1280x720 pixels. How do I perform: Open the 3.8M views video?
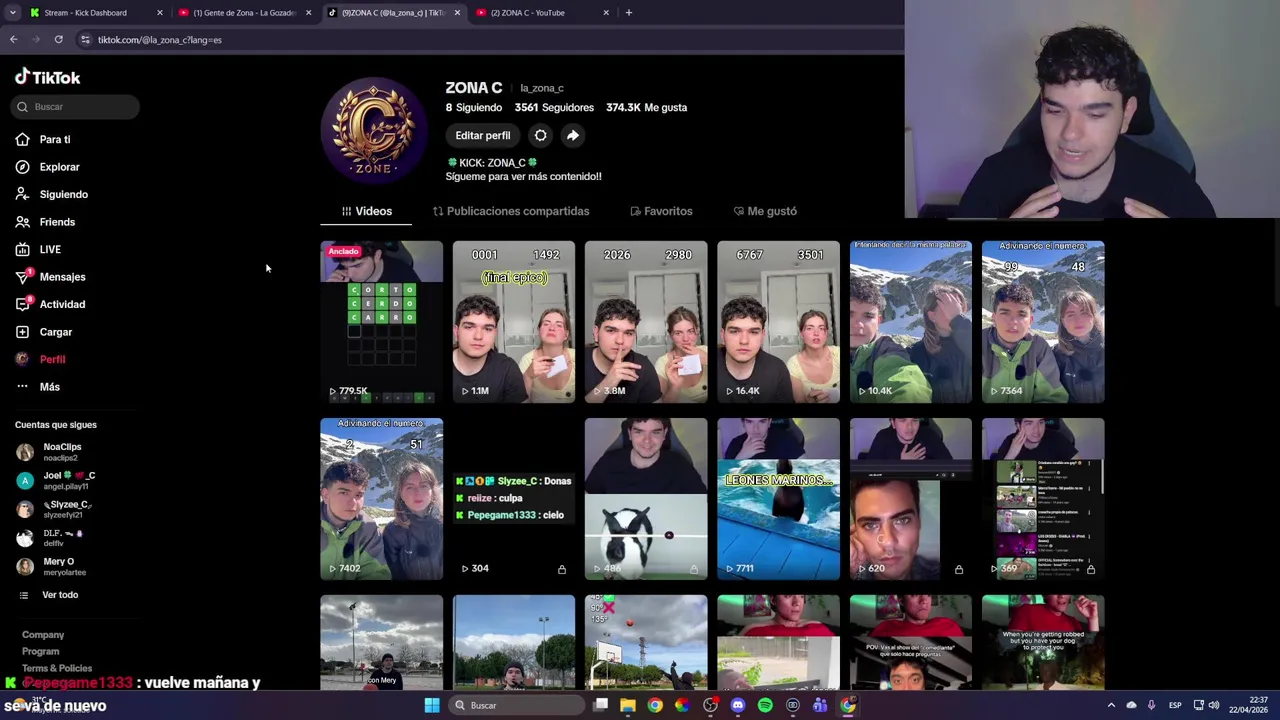pos(645,322)
